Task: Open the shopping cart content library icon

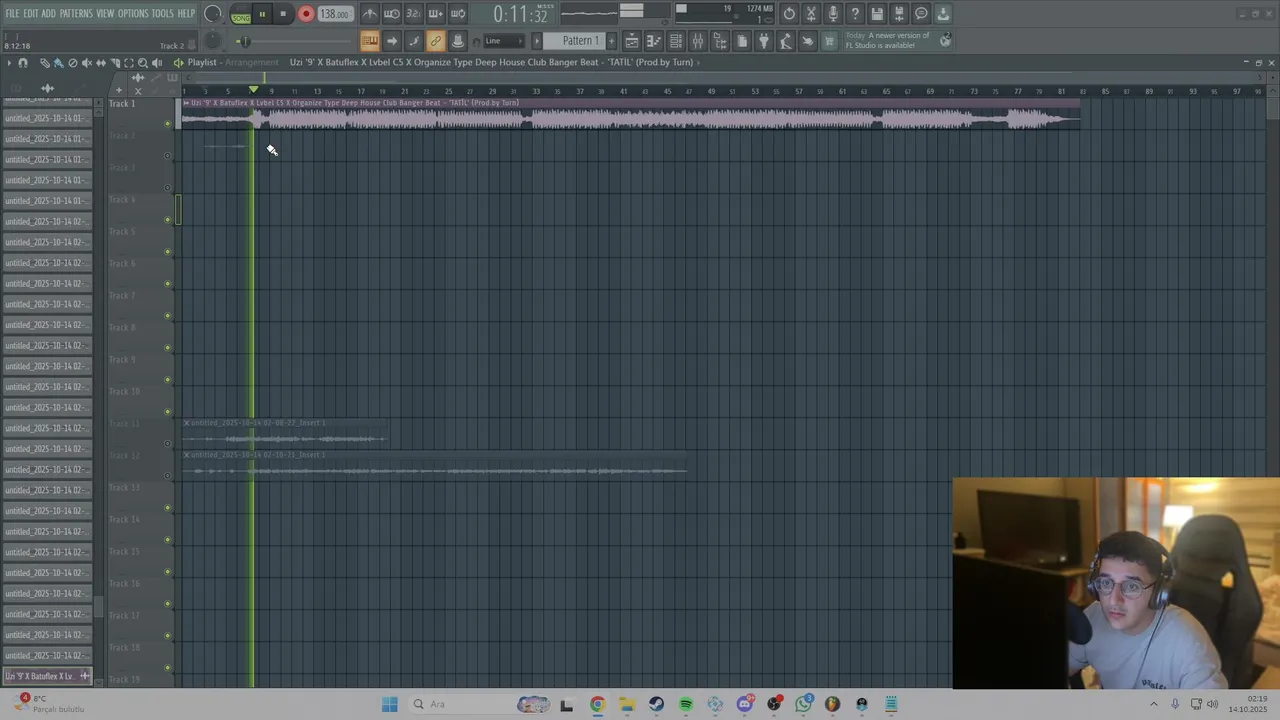Action: pos(829,41)
